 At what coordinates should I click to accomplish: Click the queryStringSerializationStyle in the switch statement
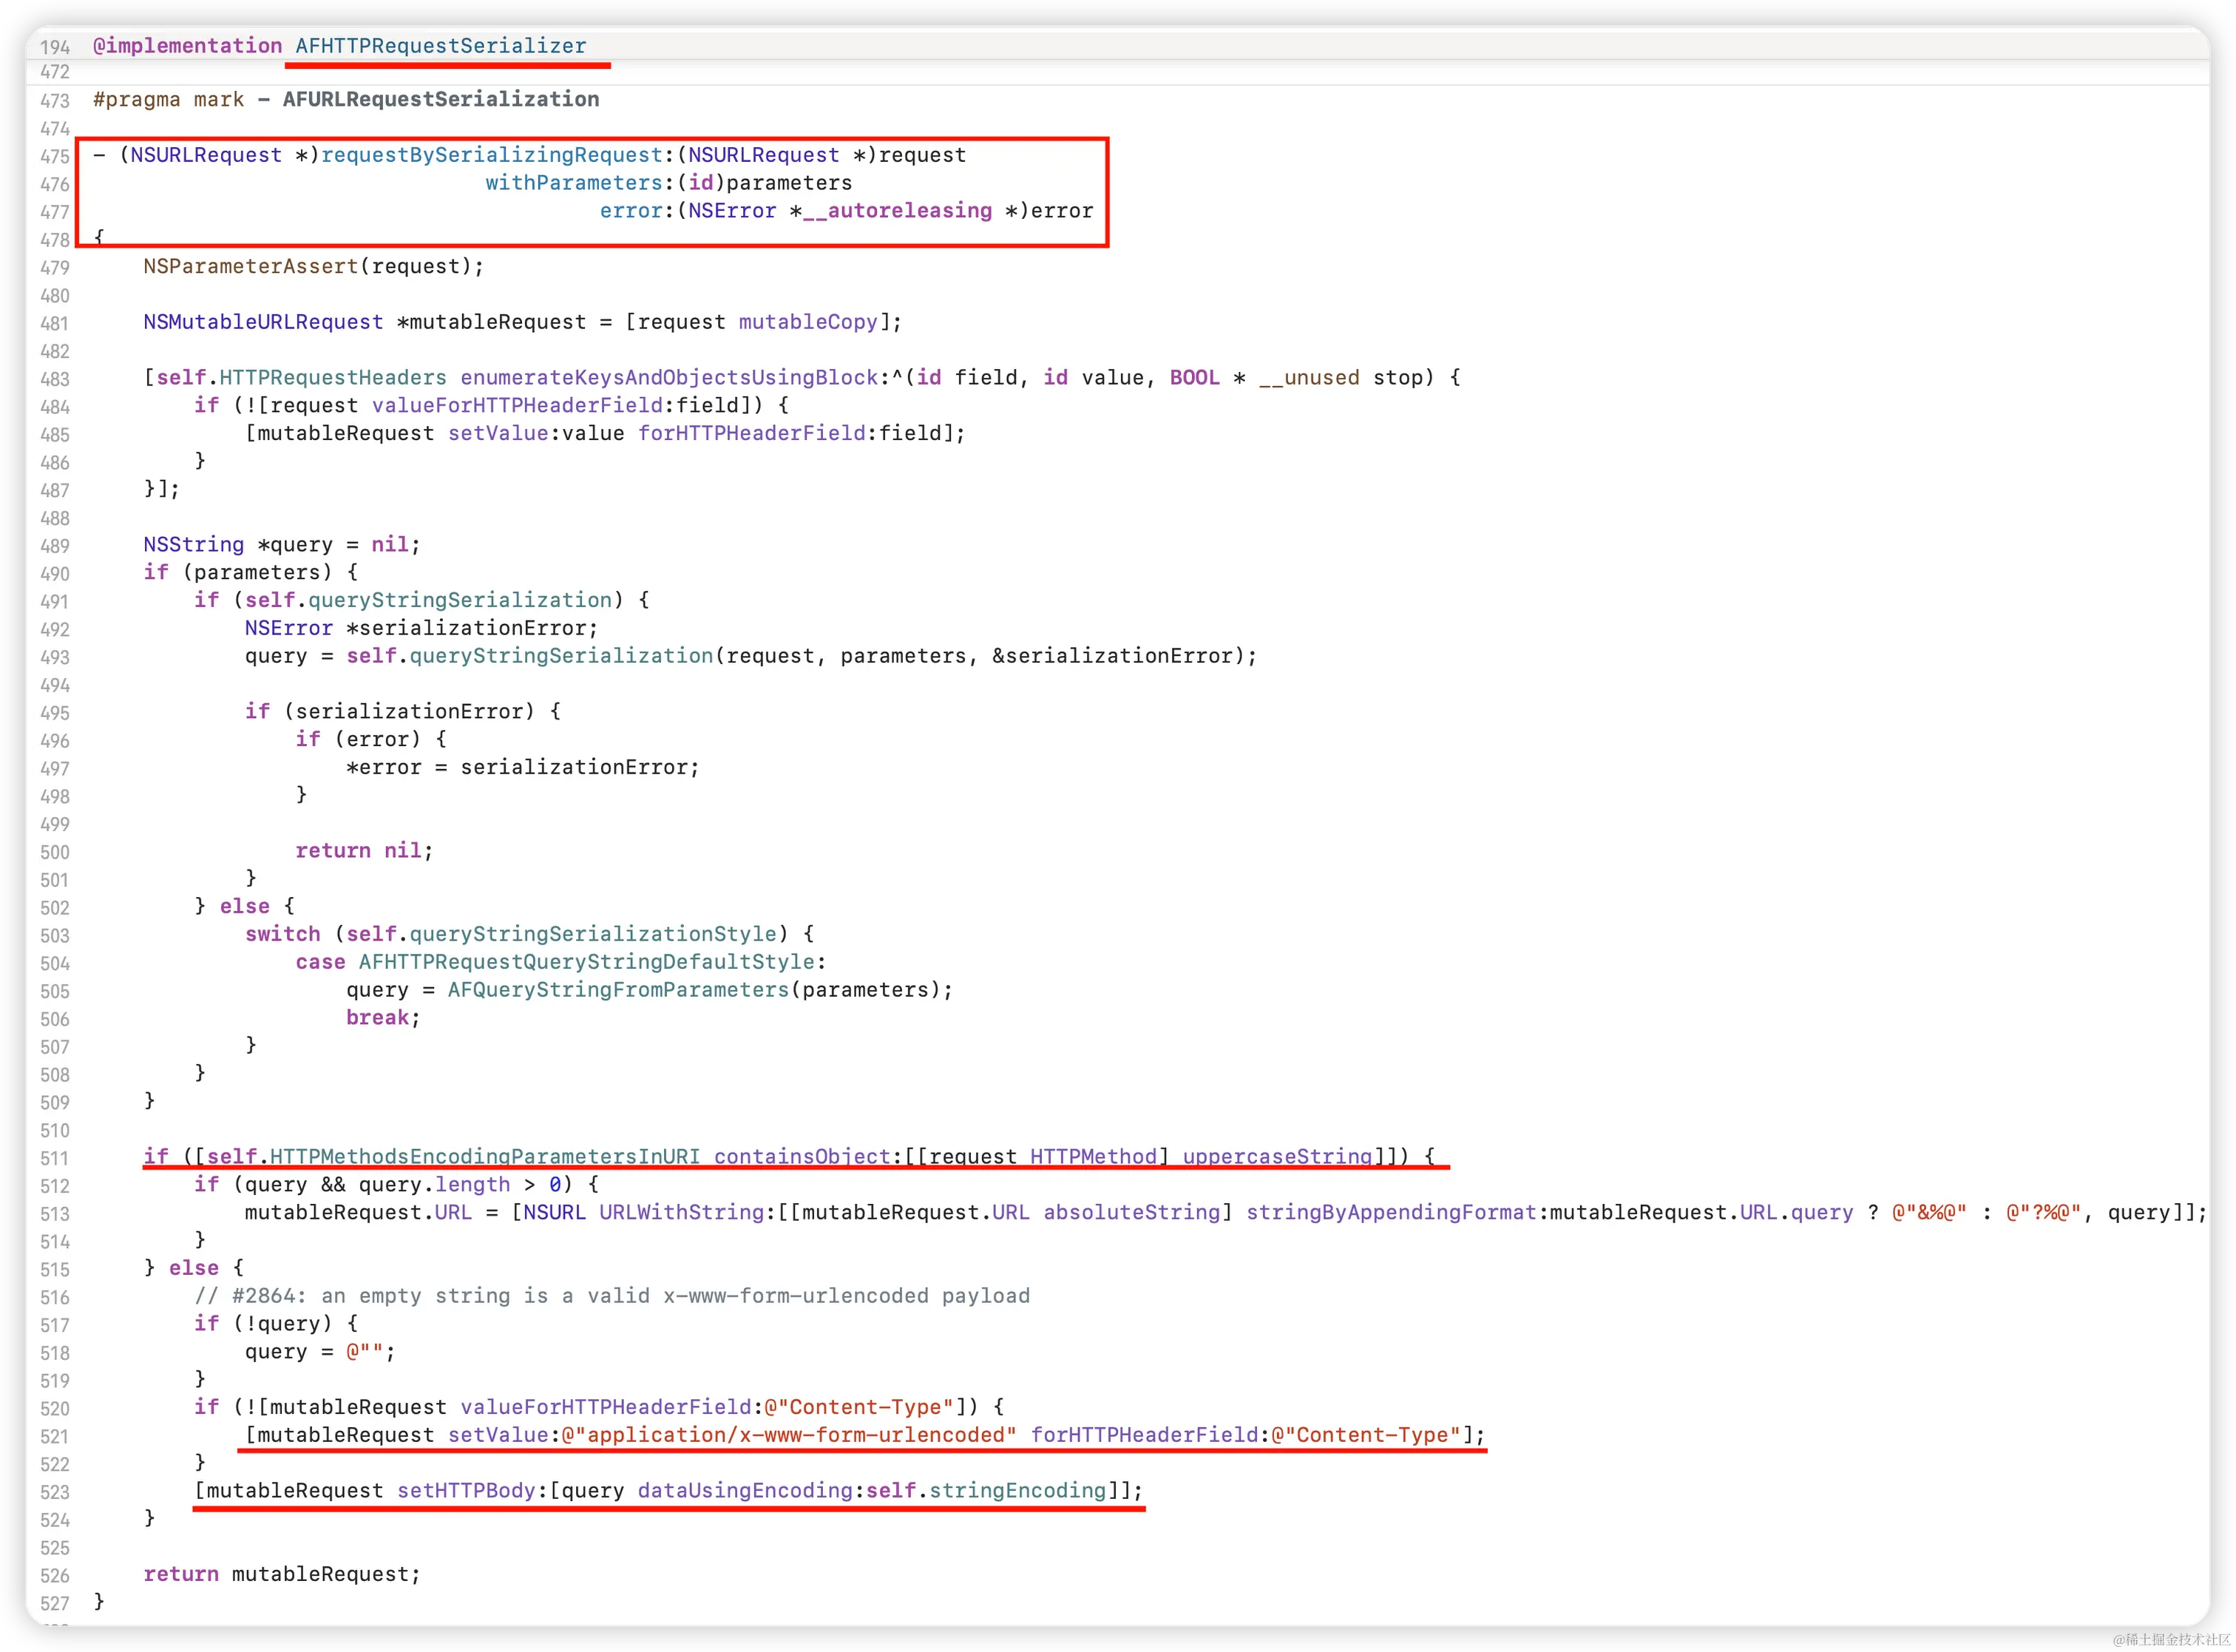click(592, 934)
